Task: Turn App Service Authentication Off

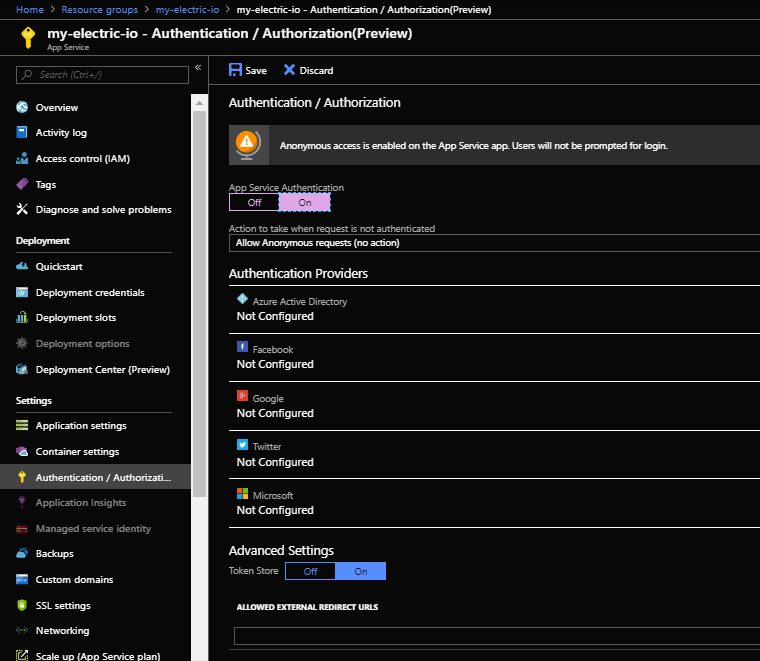Action: [254, 202]
